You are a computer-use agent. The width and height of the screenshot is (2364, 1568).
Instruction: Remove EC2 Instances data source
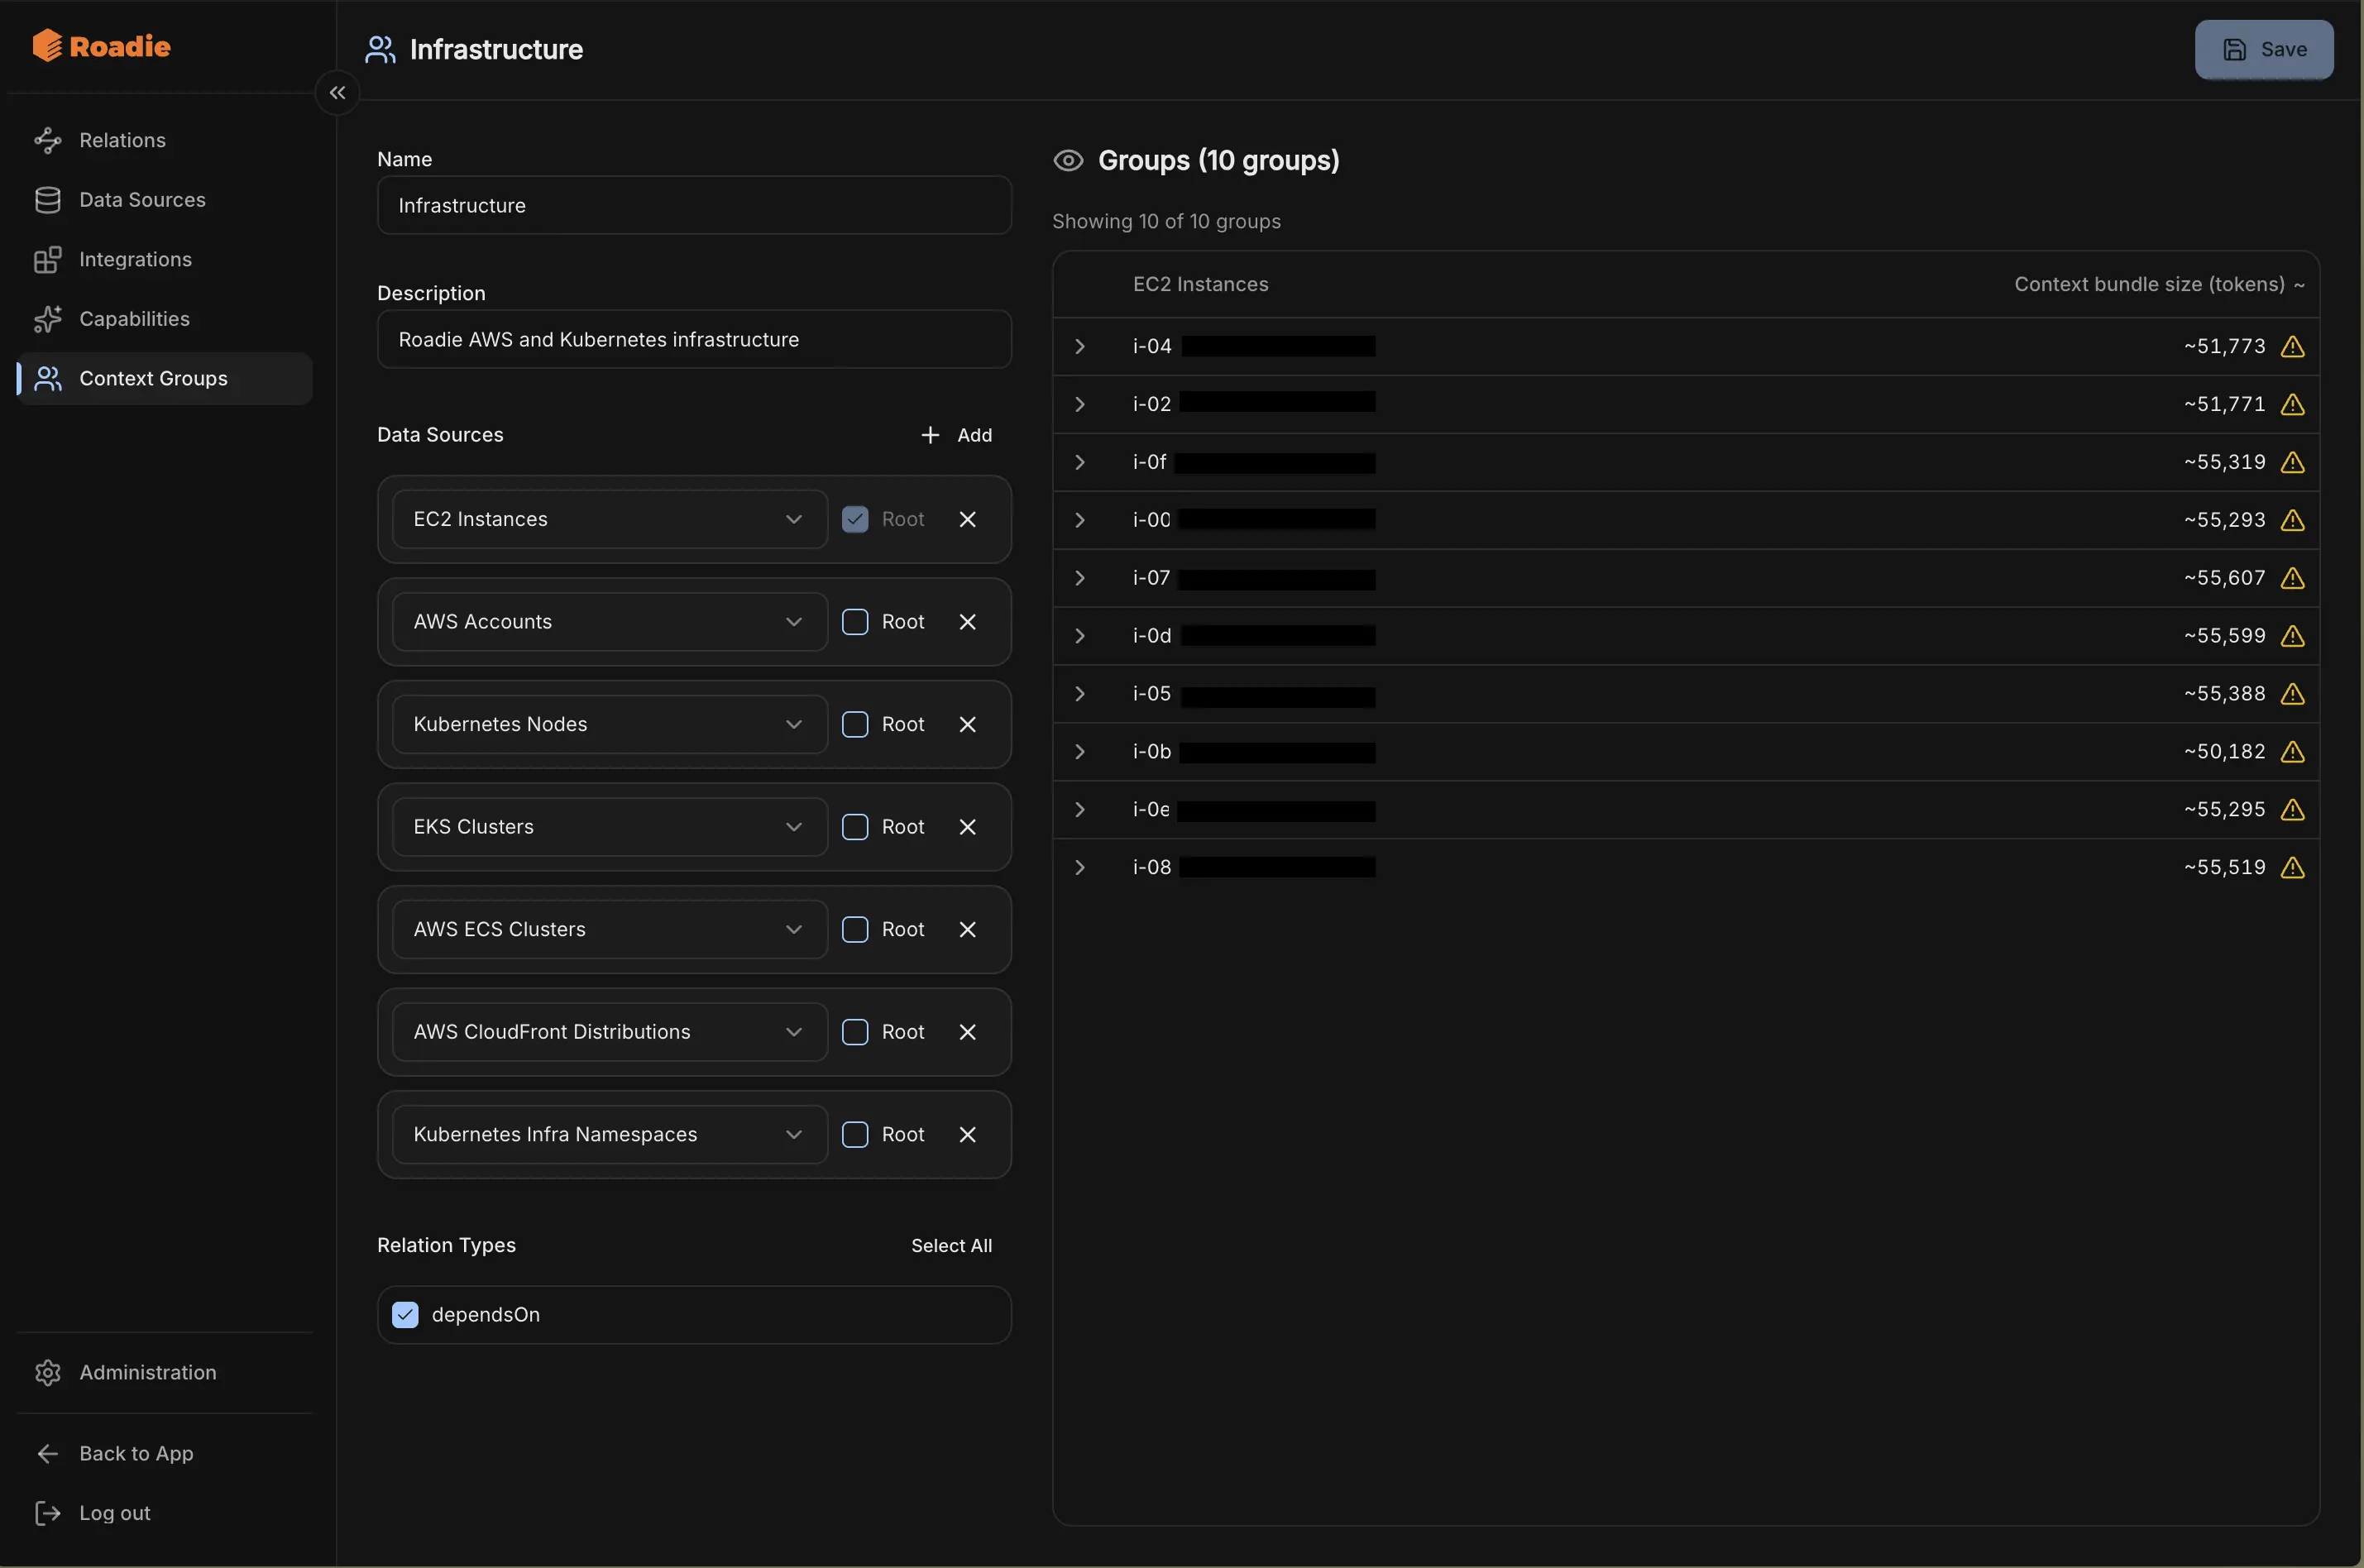[967, 519]
